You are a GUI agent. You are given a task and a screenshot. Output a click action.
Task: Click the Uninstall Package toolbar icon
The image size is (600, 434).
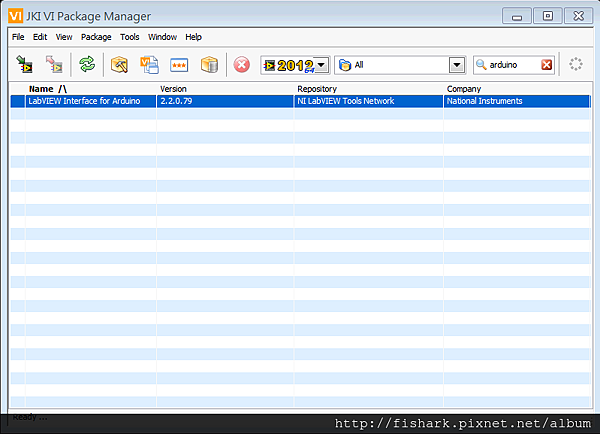point(54,64)
